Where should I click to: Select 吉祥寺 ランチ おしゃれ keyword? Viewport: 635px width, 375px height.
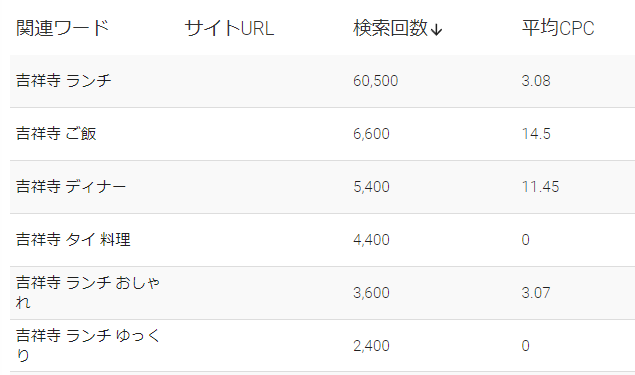point(88,292)
